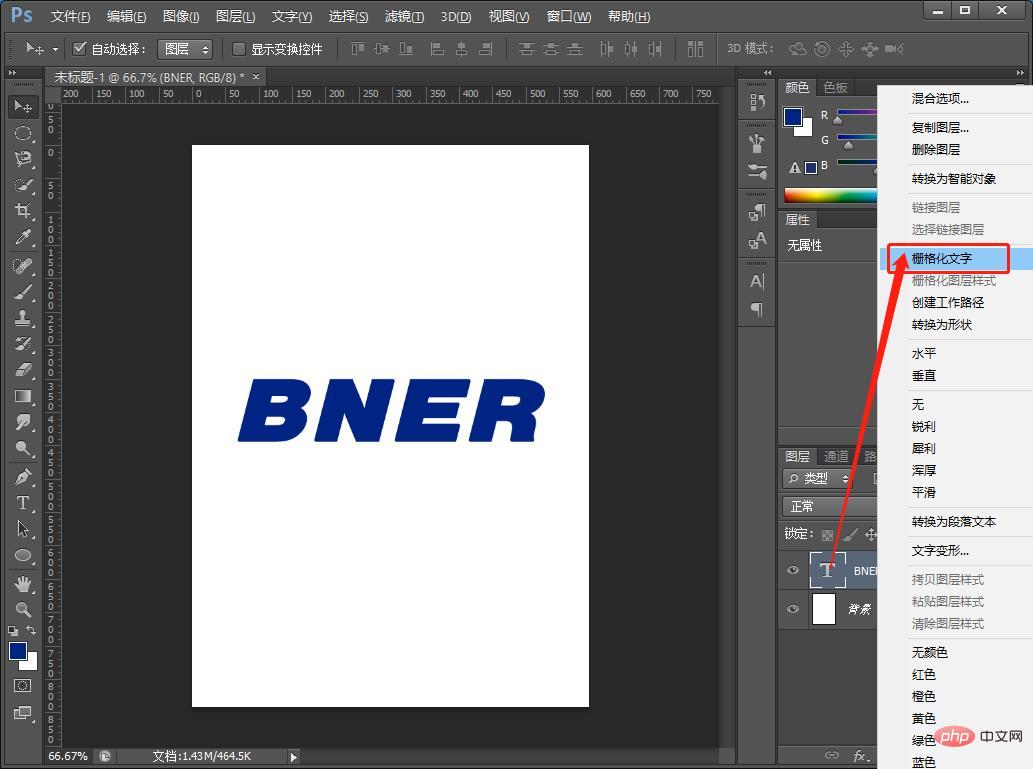Viewport: 1033px width, 769px height.
Task: Expand the icon panel dock arrows
Action: [x=768, y=72]
